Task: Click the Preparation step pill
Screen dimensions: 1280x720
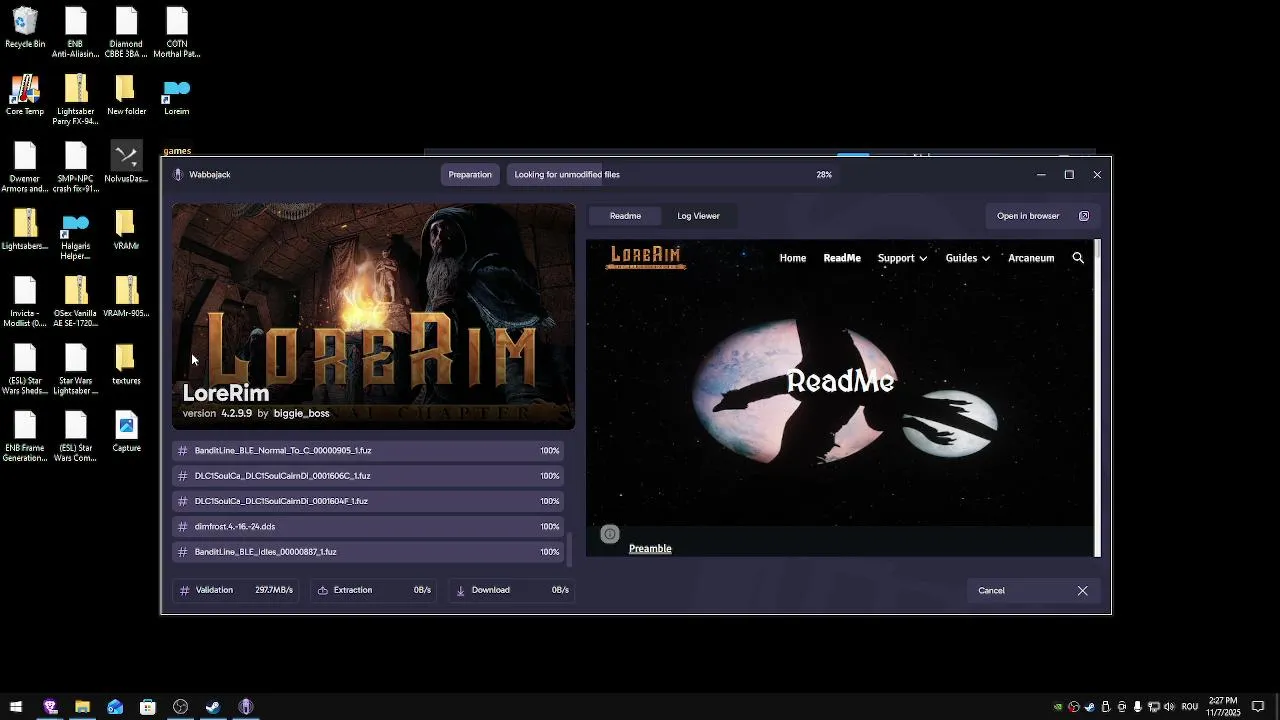Action: (x=470, y=174)
